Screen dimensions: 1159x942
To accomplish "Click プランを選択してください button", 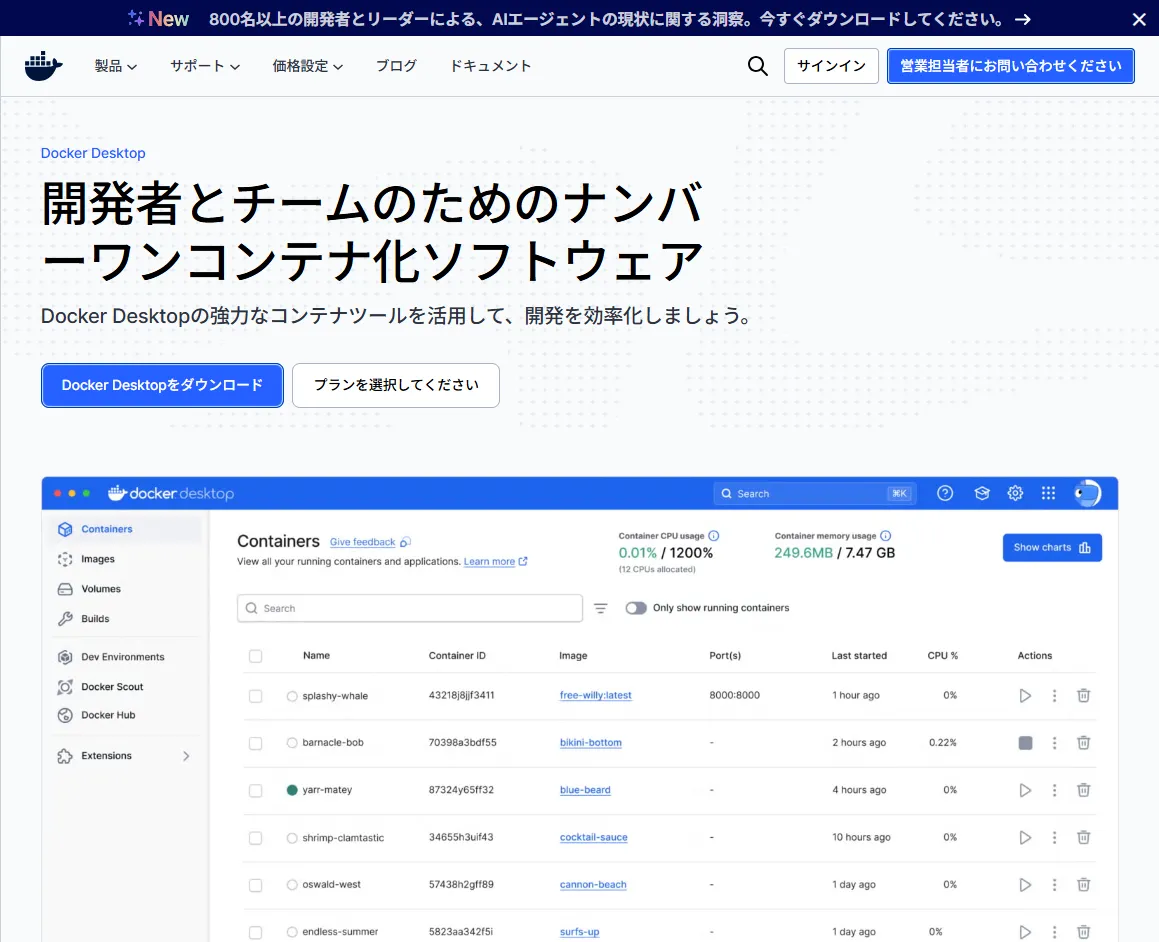I will (395, 385).
